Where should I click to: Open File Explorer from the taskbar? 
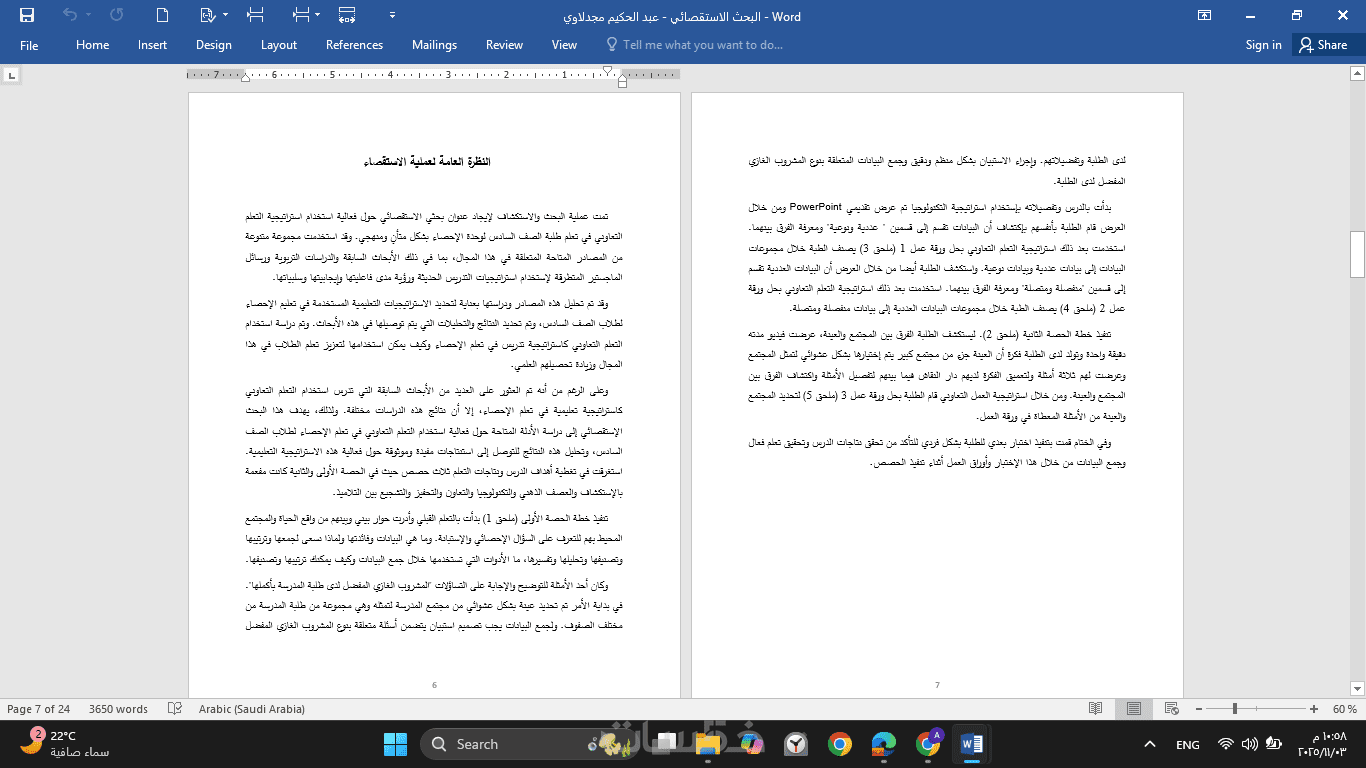click(708, 744)
